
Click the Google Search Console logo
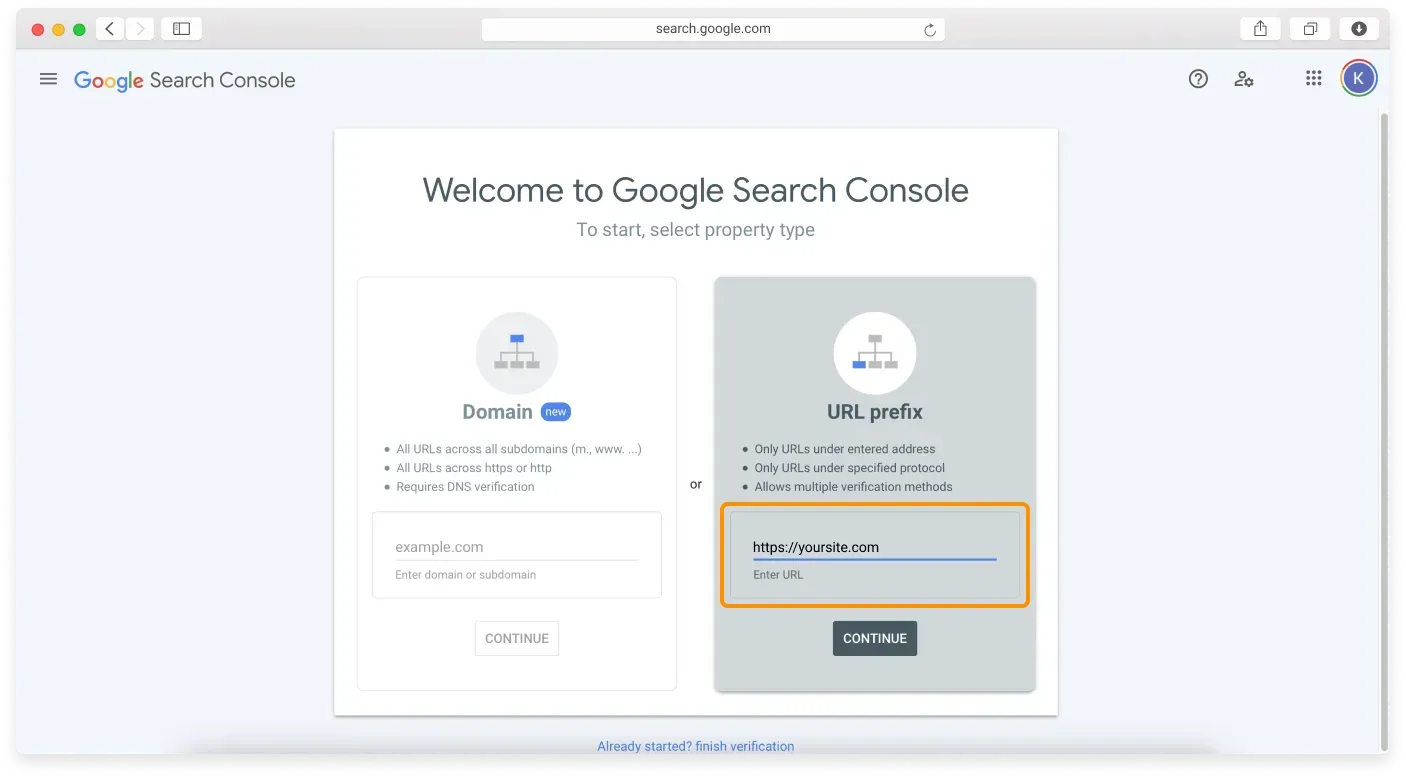(x=185, y=81)
